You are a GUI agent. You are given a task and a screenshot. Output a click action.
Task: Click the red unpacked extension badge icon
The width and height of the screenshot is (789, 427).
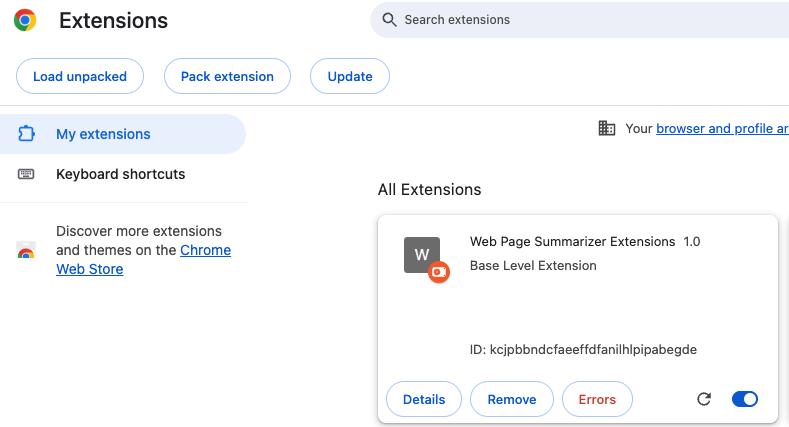[438, 272]
